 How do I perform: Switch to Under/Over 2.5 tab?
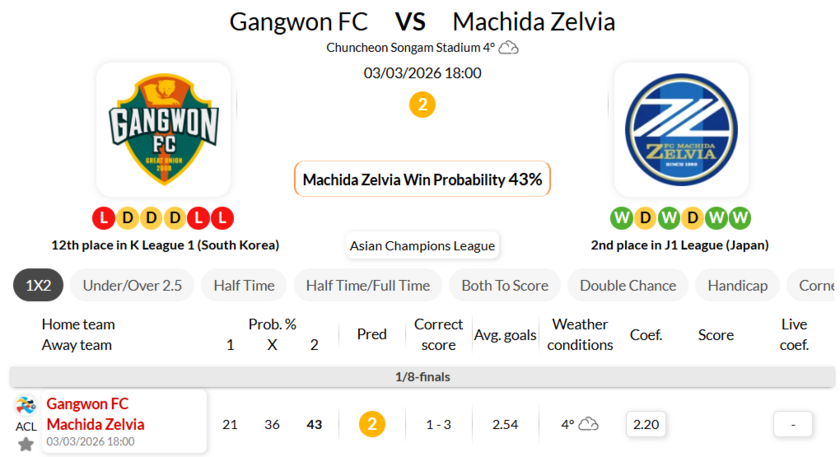(x=132, y=285)
